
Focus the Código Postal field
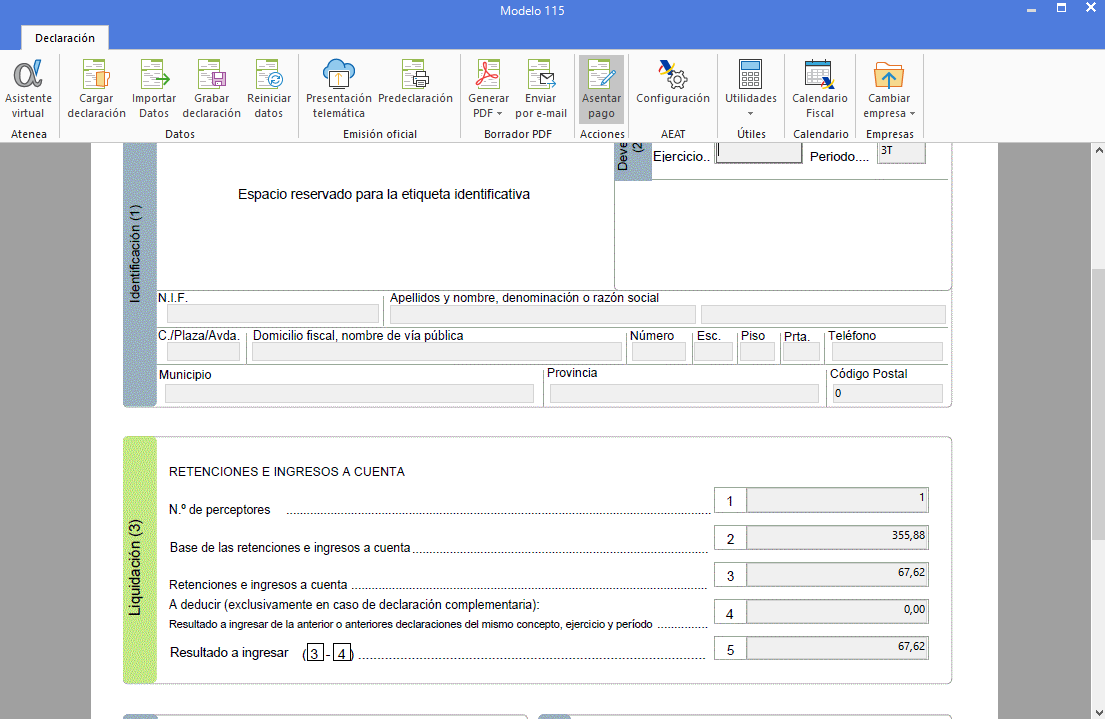click(887, 393)
